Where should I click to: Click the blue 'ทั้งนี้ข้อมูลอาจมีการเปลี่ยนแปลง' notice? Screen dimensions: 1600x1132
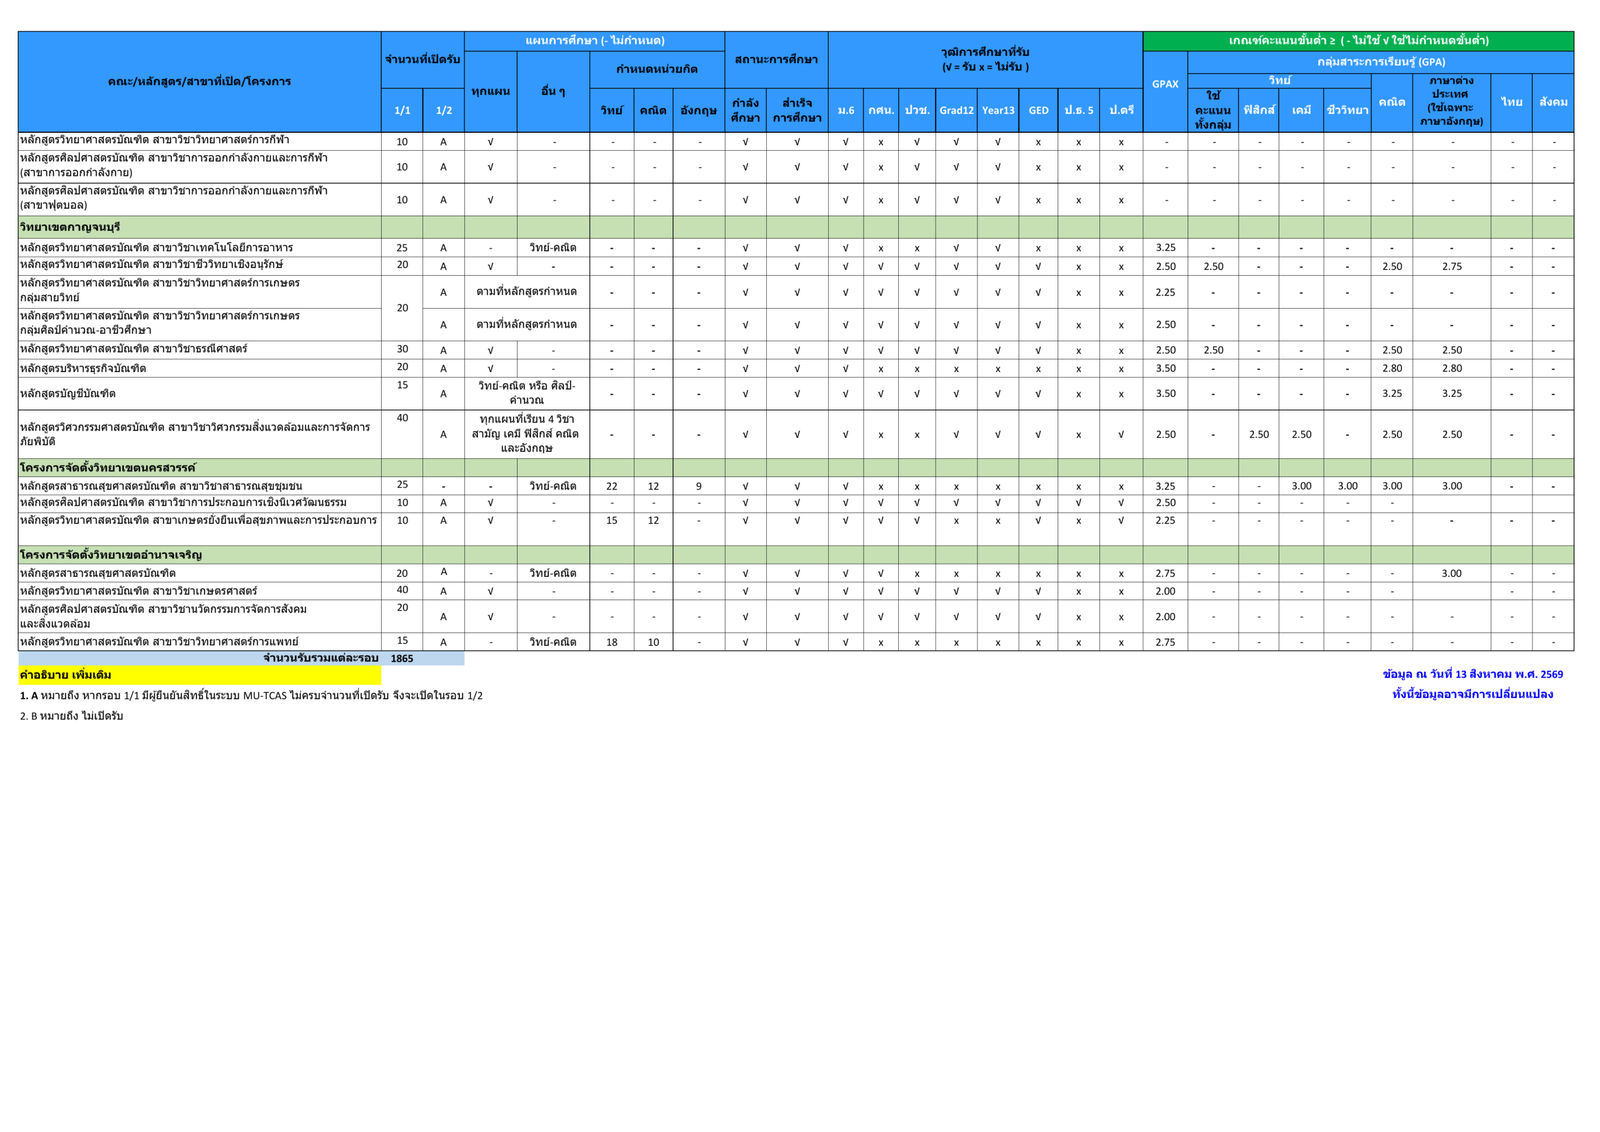click(1472, 694)
